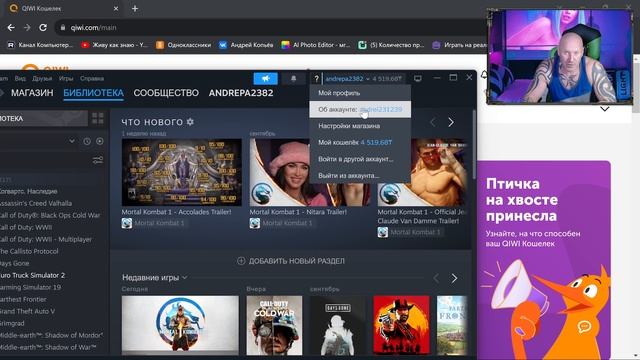The width and height of the screenshot is (640, 360).
Task: Expand the library category dropdown chevron
Action: point(72,141)
